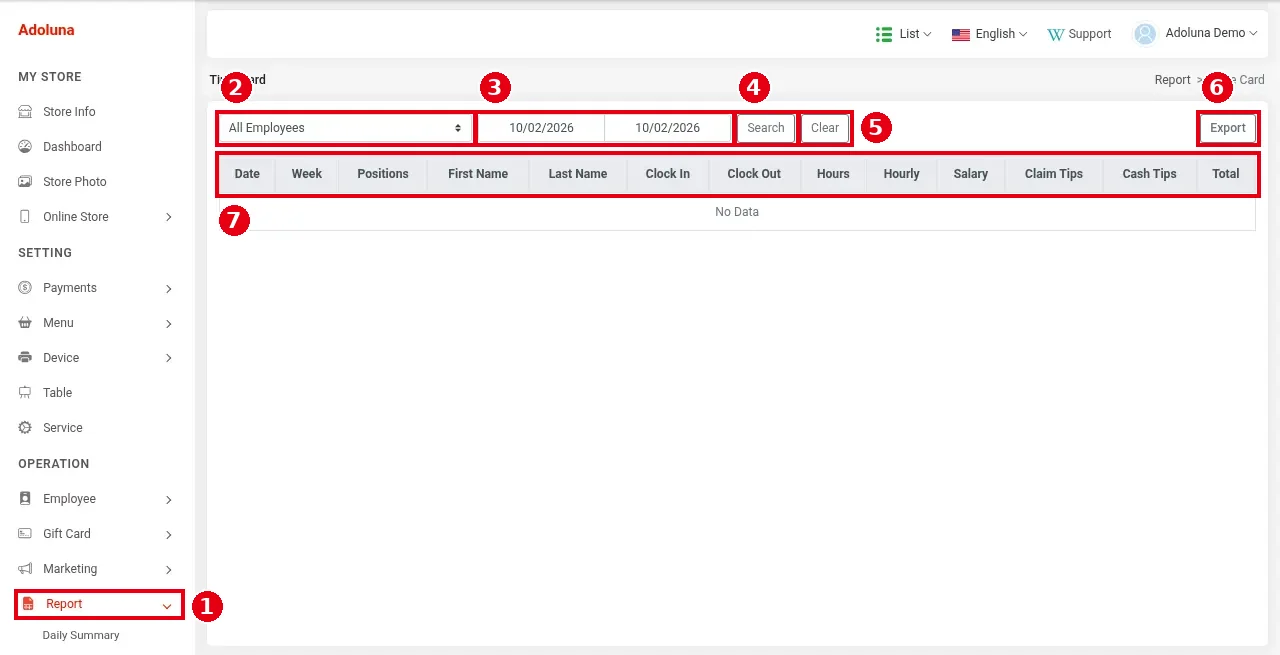Click the Salary column header
1280x655 pixels.
point(971,174)
